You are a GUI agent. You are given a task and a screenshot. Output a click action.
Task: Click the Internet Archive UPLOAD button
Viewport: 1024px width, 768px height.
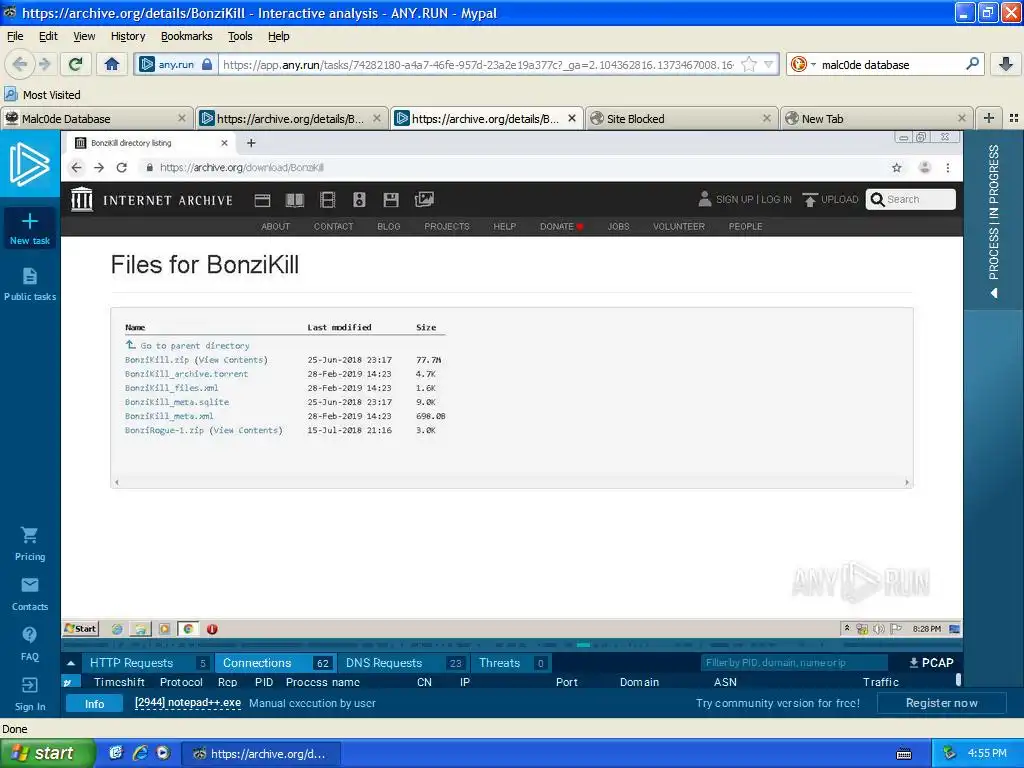[830, 199]
